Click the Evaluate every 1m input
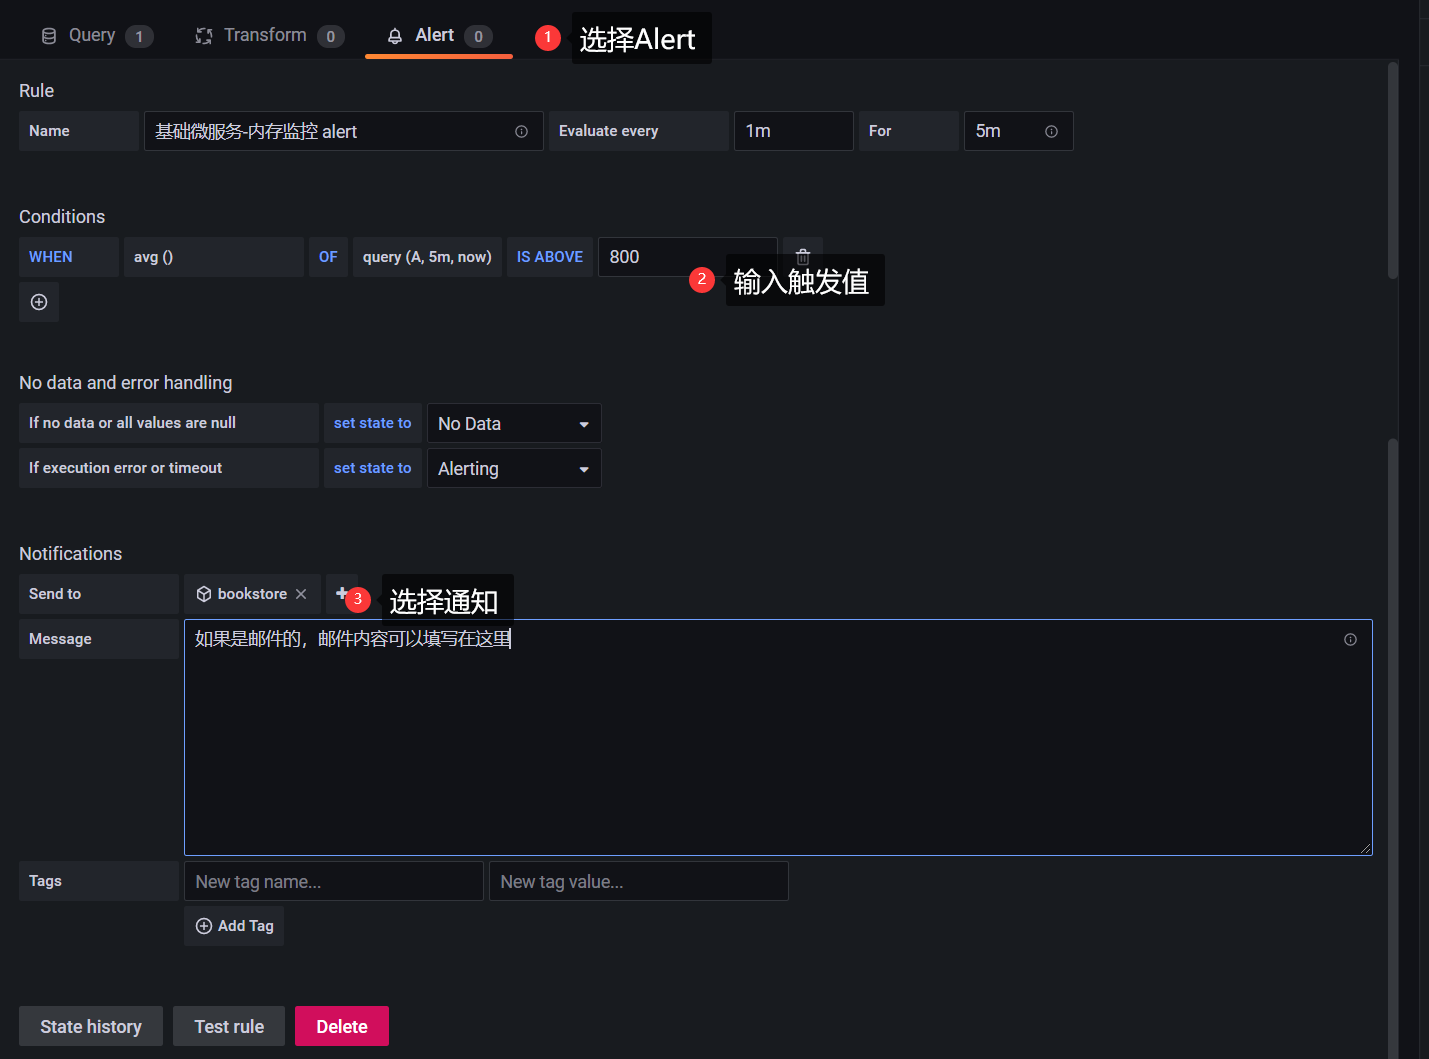1429x1059 pixels. pos(794,131)
